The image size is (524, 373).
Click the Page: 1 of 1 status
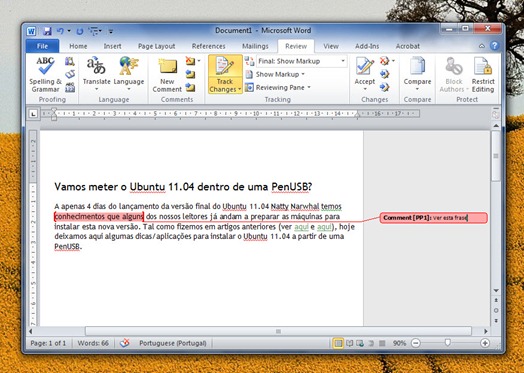click(48, 343)
